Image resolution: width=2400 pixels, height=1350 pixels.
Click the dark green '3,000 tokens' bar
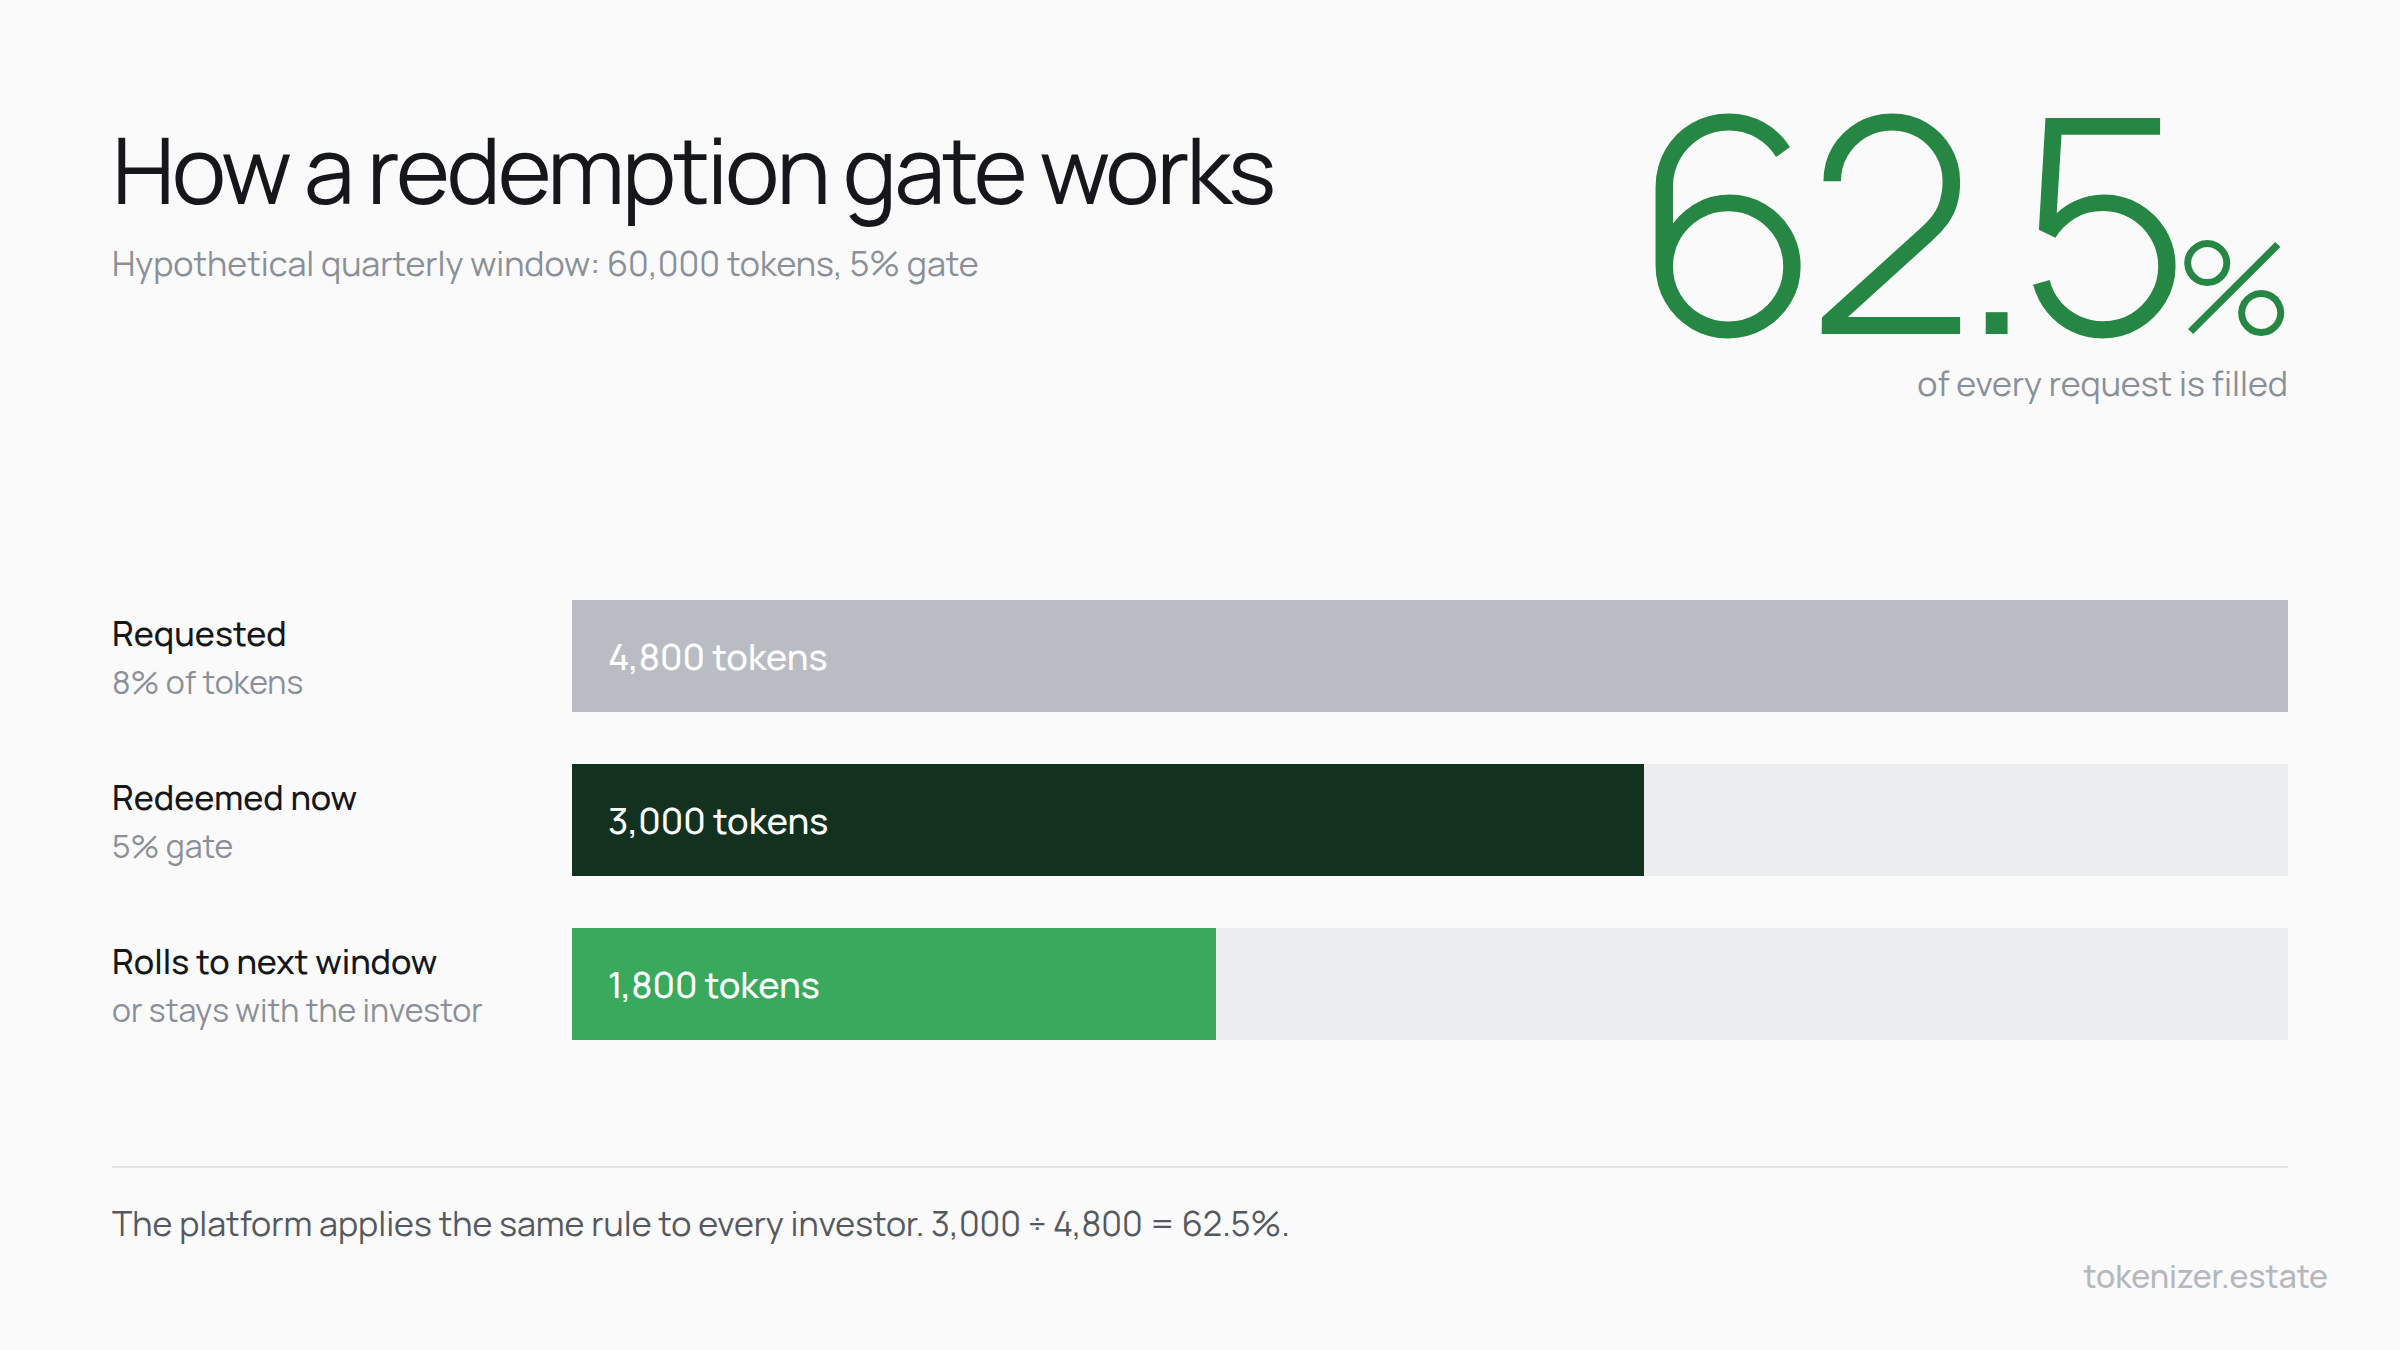1108,820
